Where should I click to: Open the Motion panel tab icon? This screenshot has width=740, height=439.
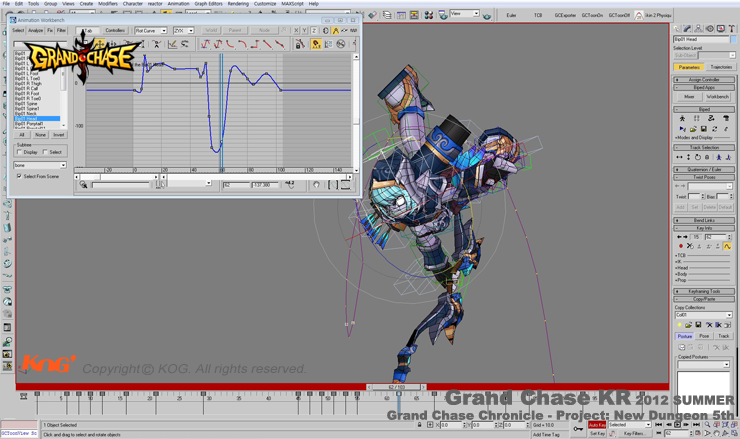click(x=712, y=29)
